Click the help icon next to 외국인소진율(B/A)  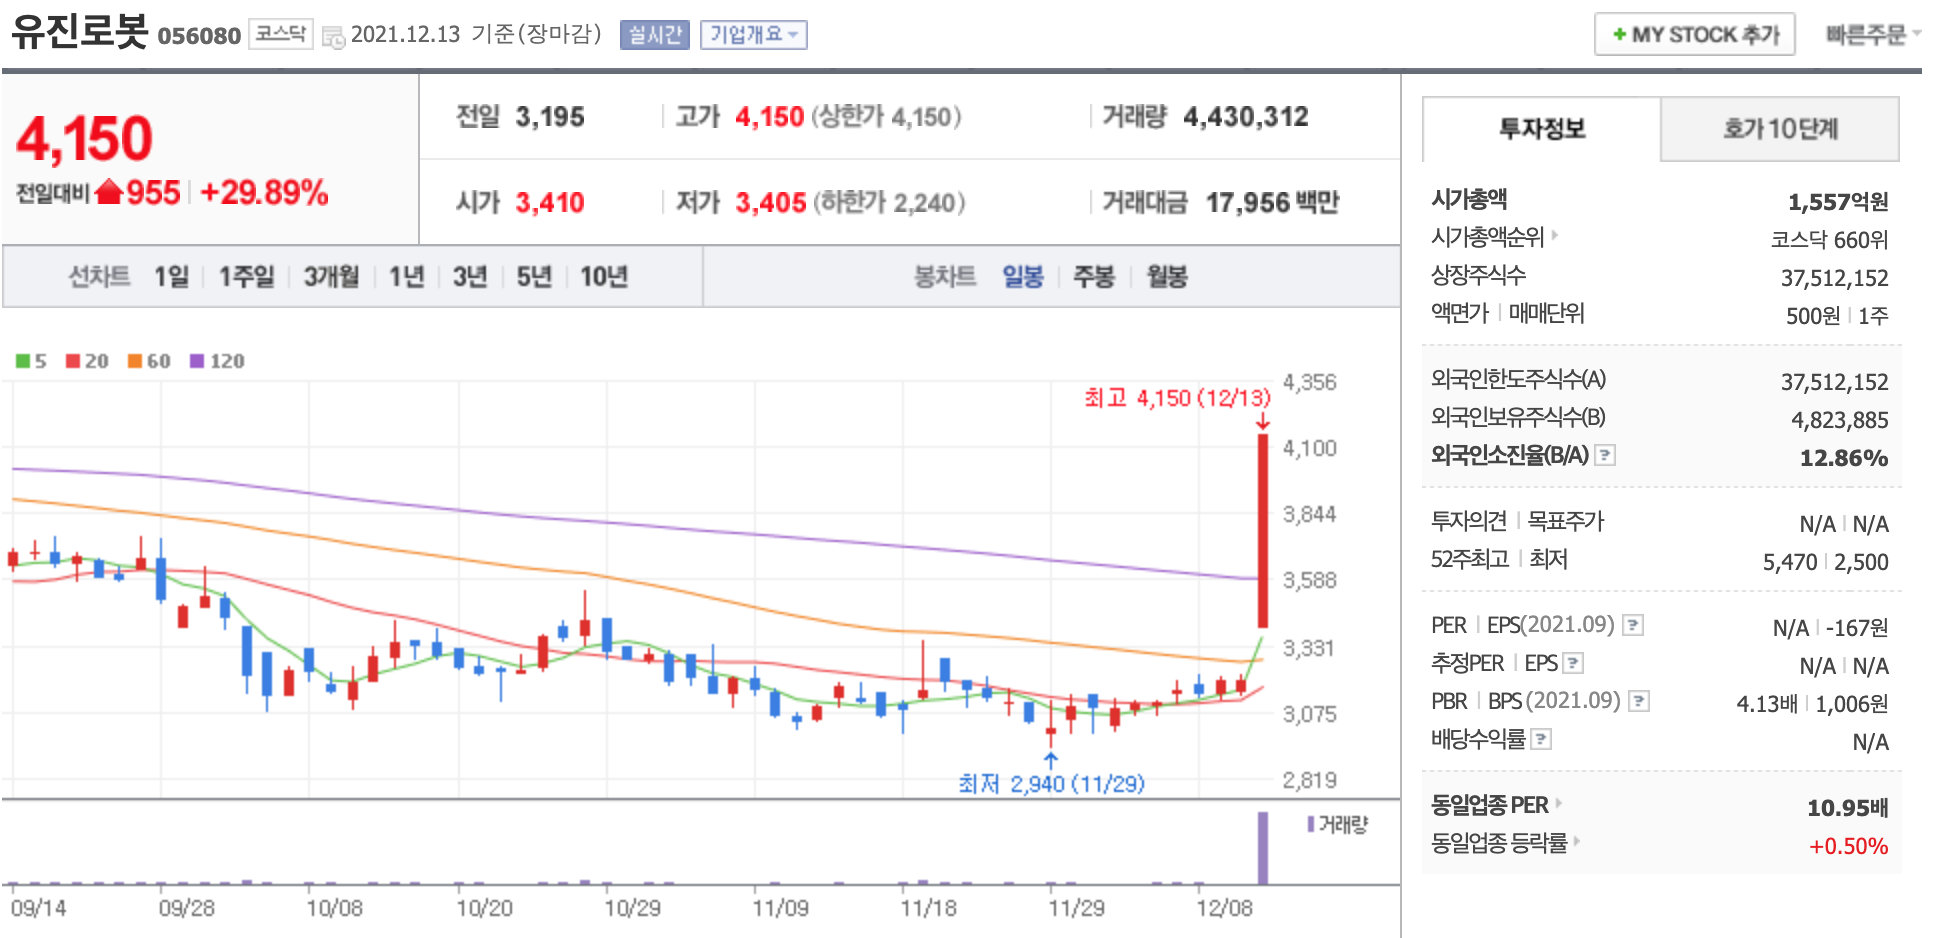click(1605, 455)
